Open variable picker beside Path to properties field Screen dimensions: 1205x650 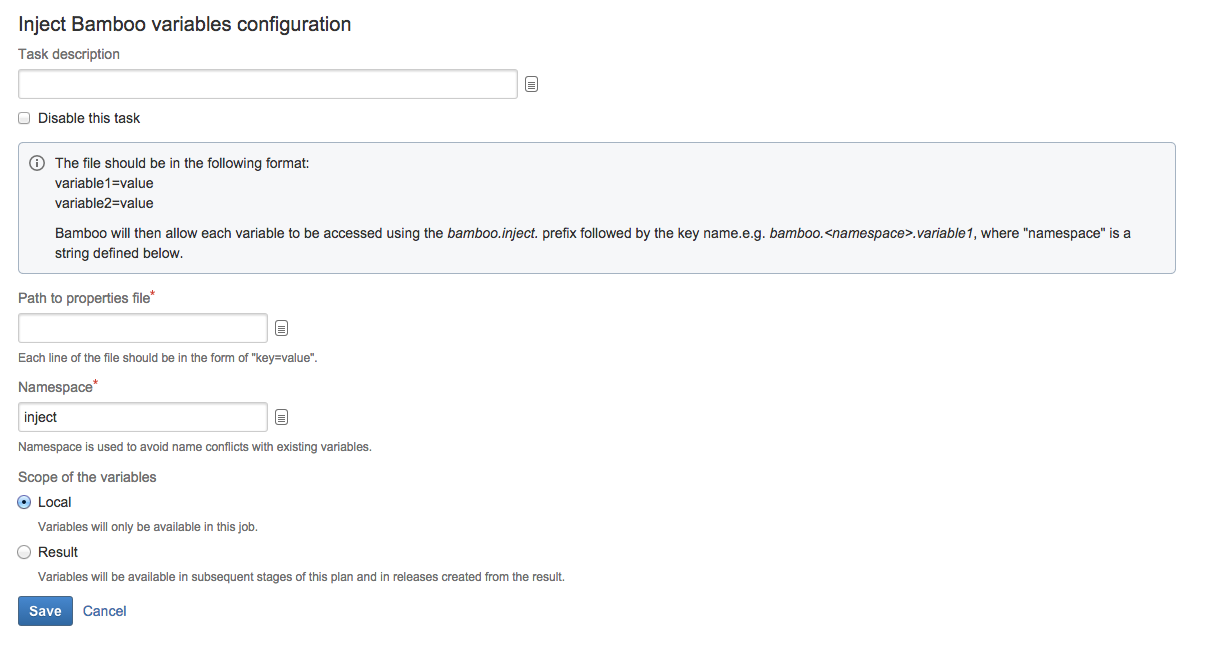pos(282,328)
